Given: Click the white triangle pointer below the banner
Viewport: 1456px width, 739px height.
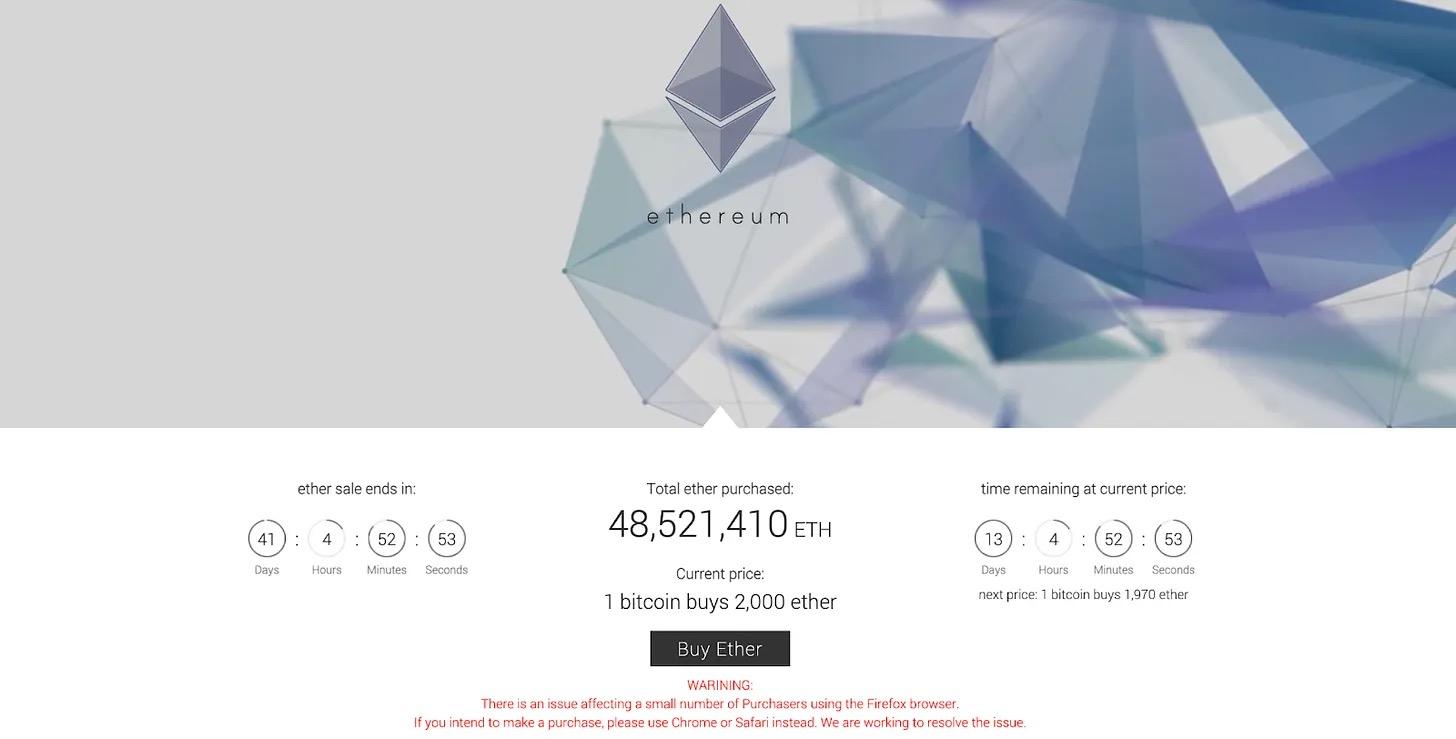Looking at the screenshot, I should point(720,419).
